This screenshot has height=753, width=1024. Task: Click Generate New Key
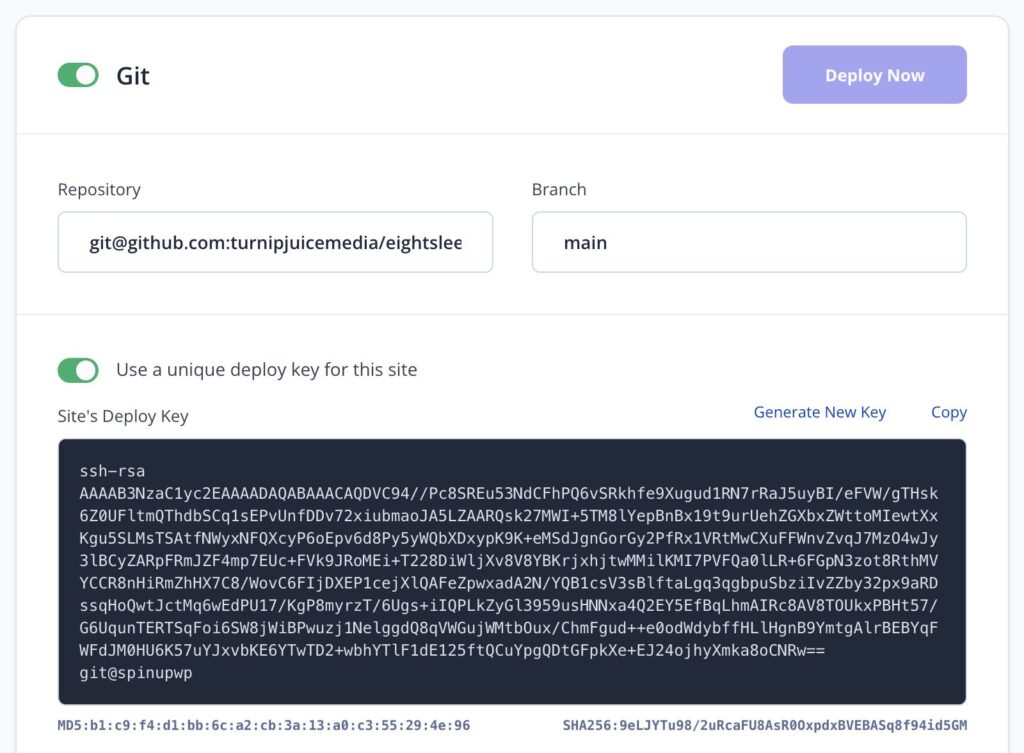819,412
